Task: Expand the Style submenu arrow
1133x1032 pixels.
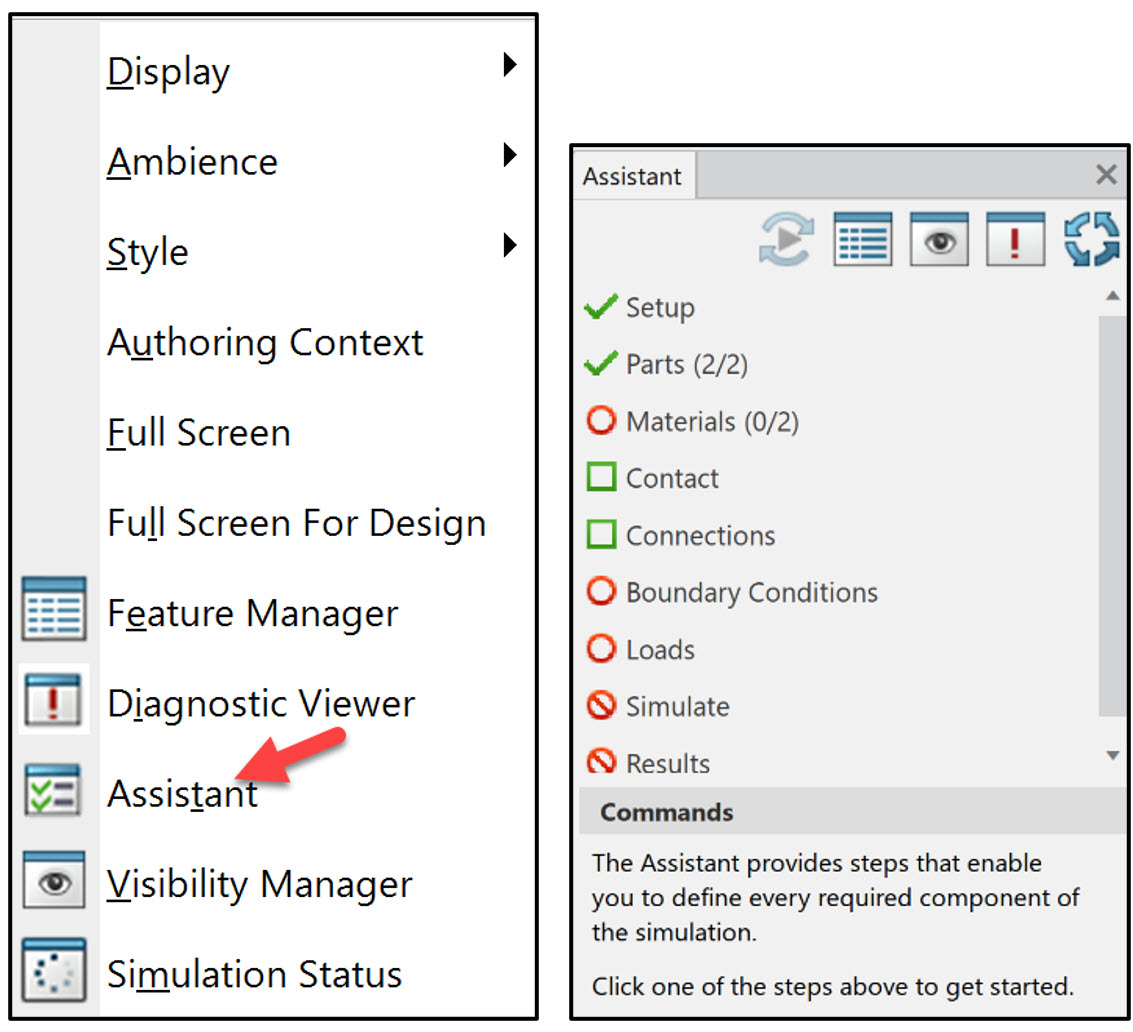Action: point(509,245)
